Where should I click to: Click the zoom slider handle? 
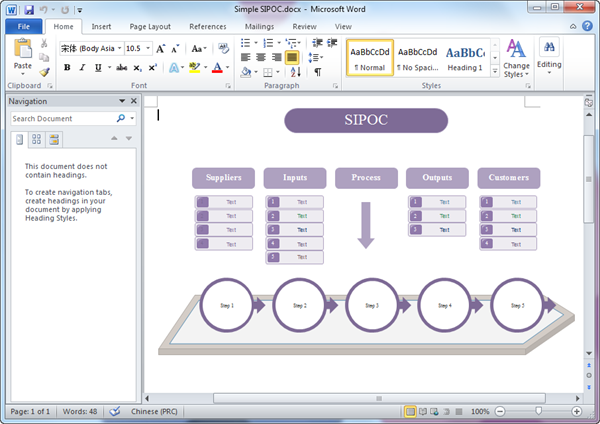pos(538,411)
